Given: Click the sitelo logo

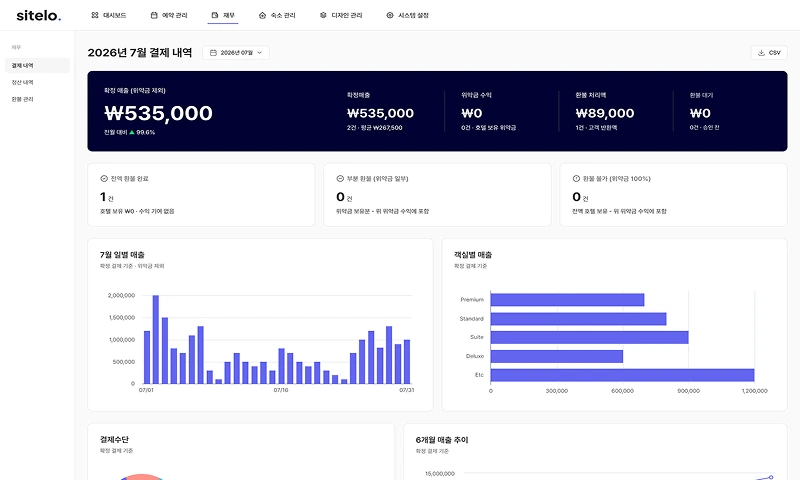Looking at the screenshot, I should (x=39, y=15).
